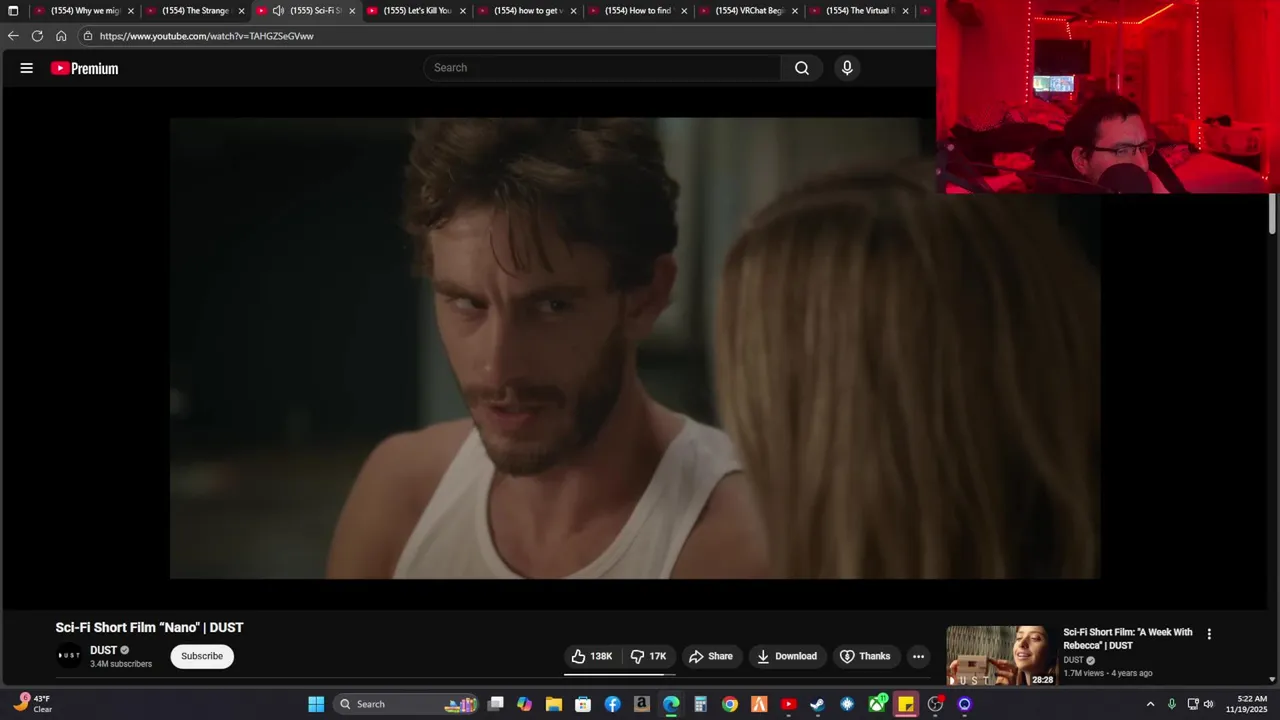Open Xbox app from taskbar

tap(877, 704)
